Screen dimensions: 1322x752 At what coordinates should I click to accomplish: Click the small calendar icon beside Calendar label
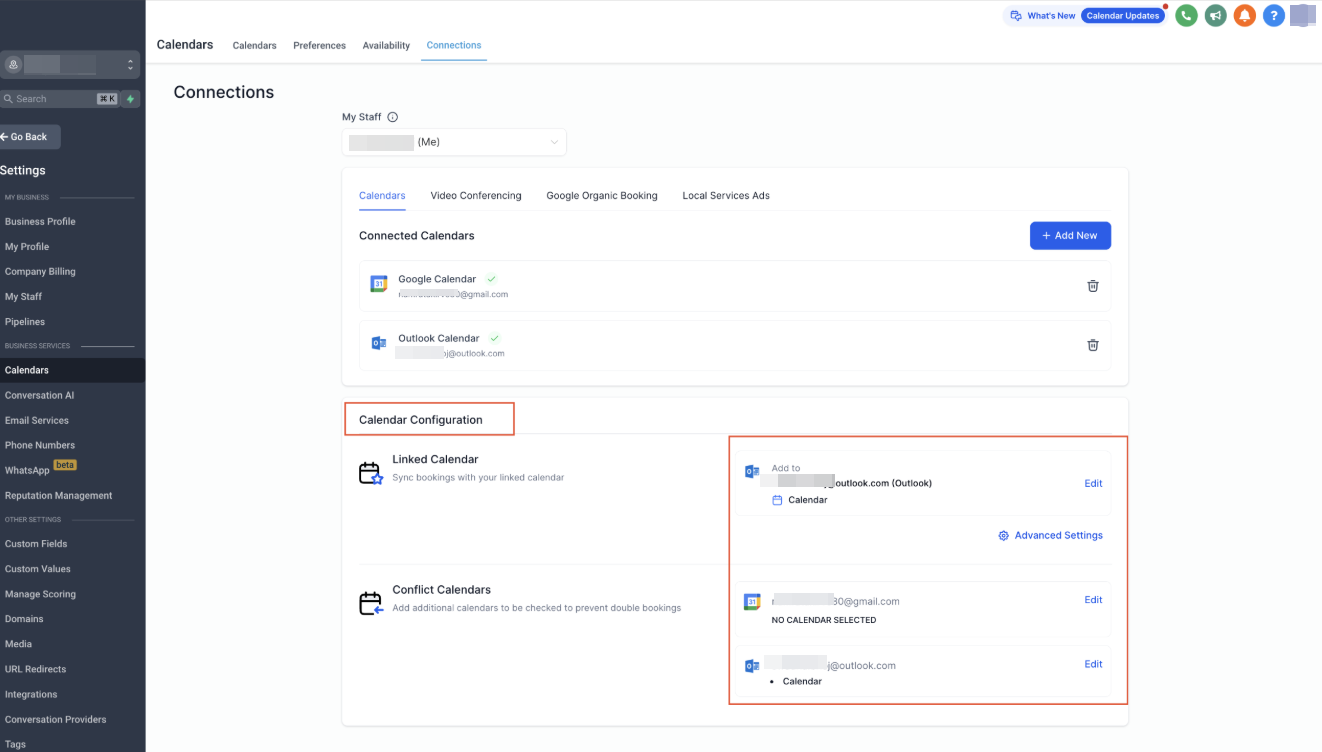[x=777, y=500]
